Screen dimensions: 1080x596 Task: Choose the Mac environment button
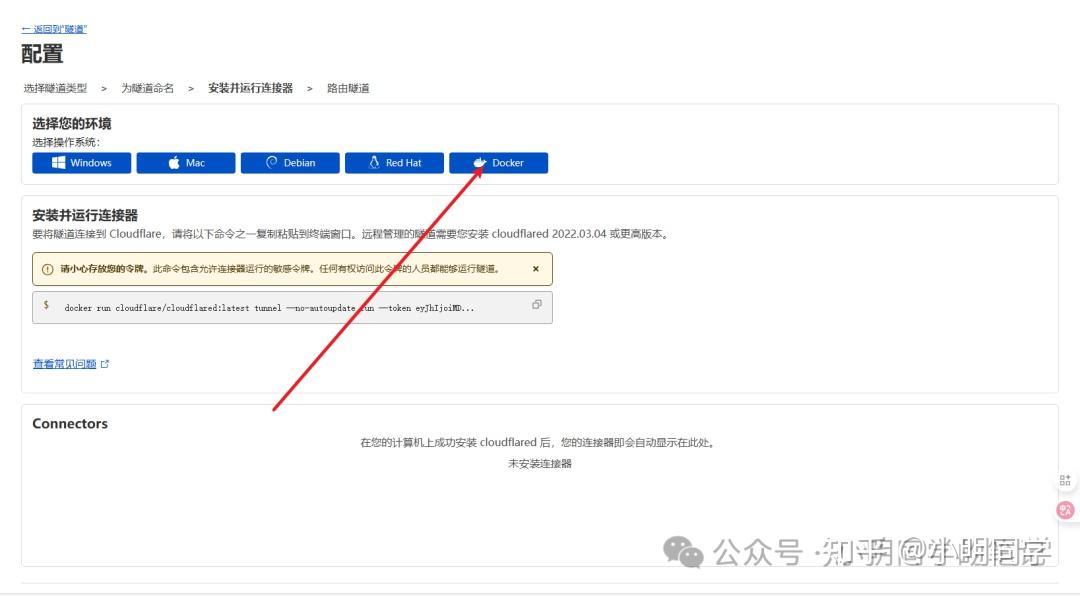click(x=186, y=163)
